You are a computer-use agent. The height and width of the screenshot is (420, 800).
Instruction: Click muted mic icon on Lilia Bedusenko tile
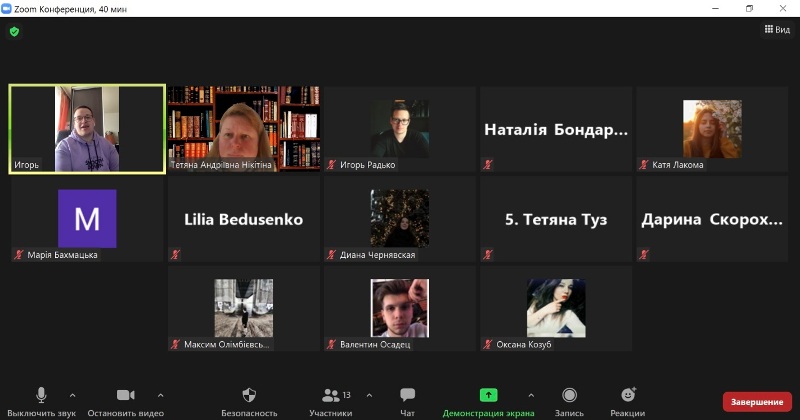pos(176,255)
